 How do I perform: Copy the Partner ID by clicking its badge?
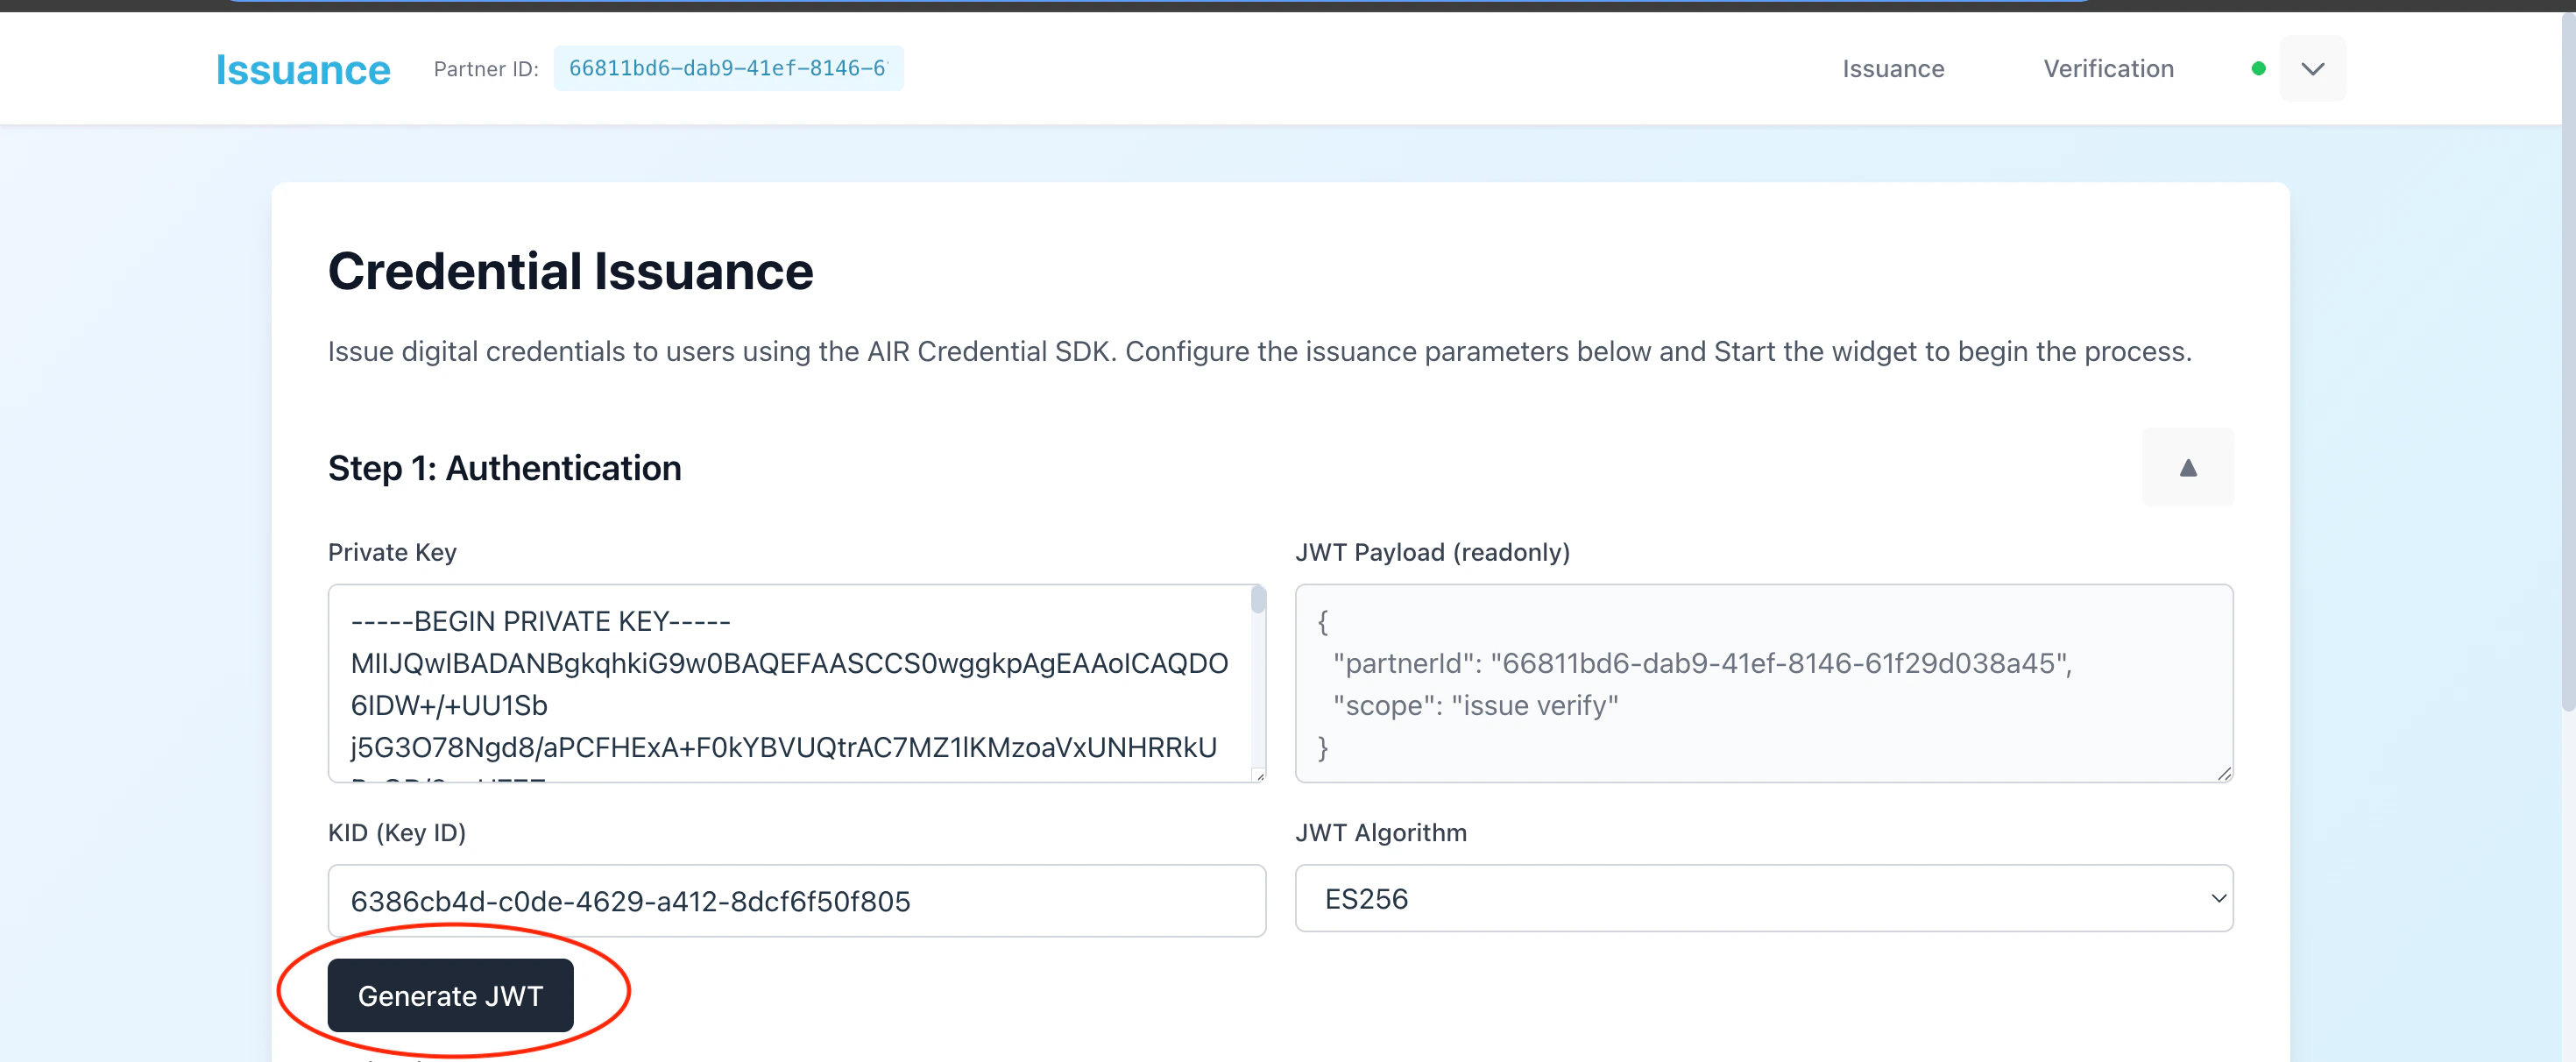click(x=728, y=68)
